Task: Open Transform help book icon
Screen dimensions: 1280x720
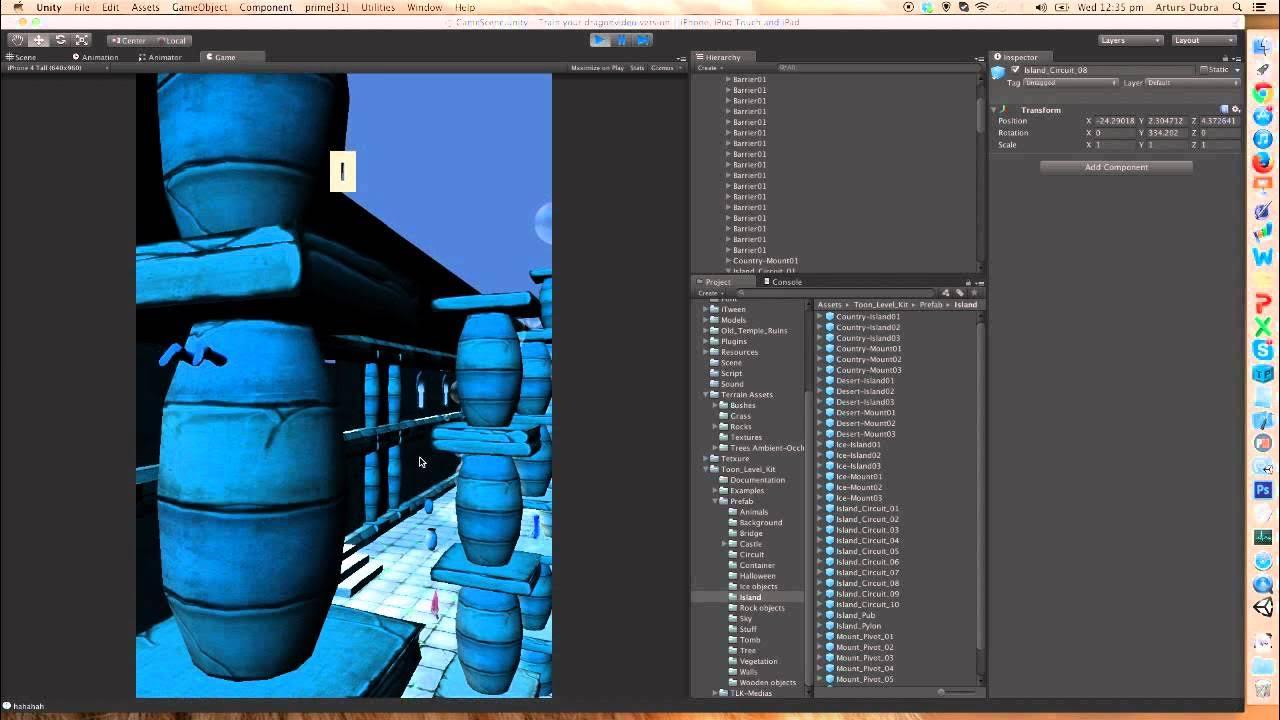Action: pyautogui.click(x=1225, y=110)
